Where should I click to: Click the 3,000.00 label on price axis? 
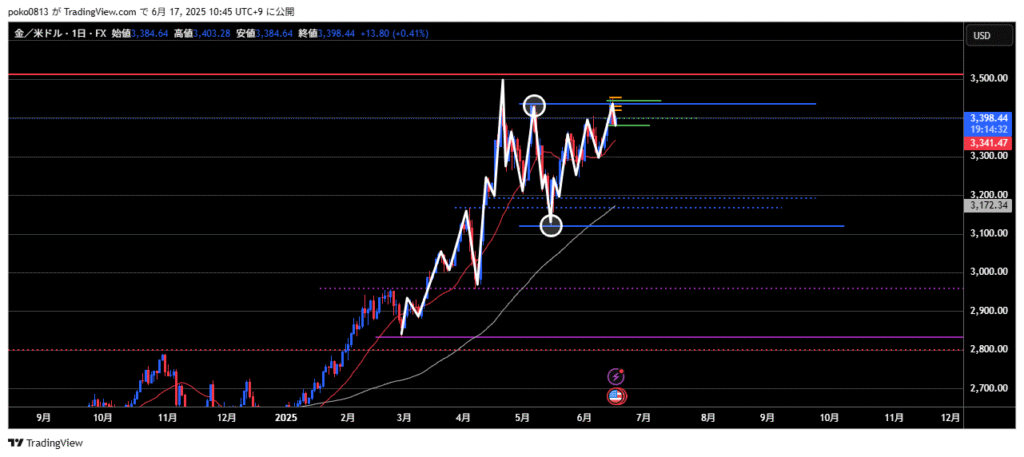(x=988, y=272)
